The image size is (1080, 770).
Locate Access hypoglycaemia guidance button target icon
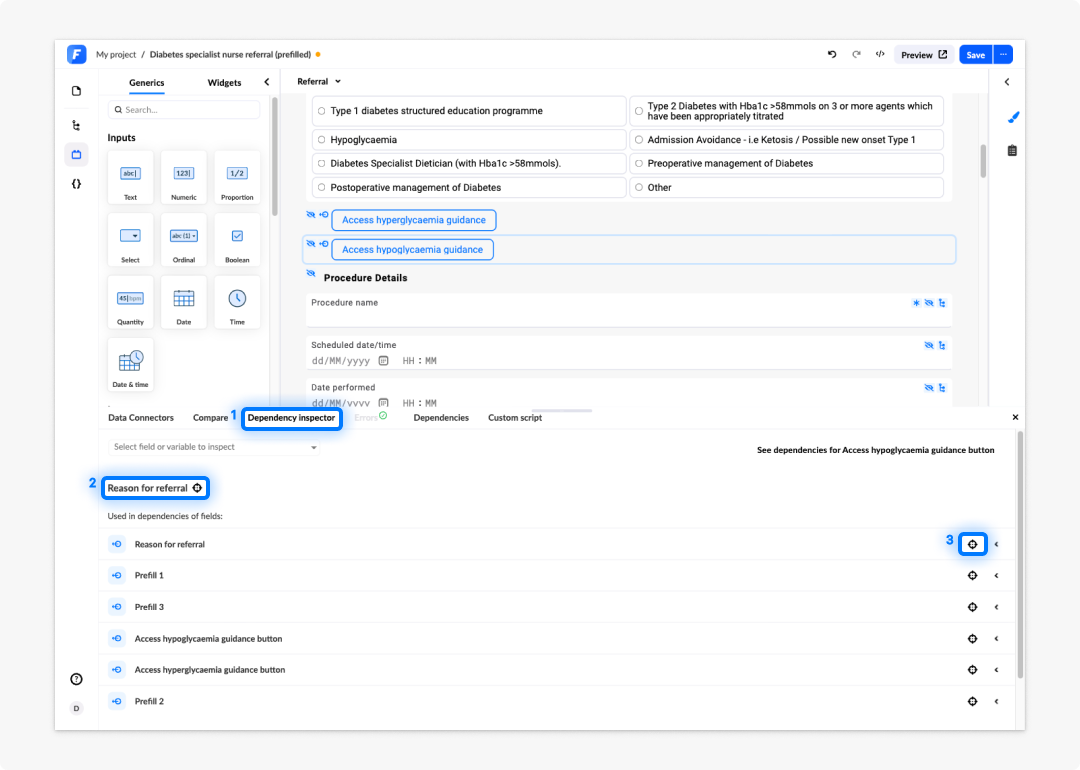973,639
